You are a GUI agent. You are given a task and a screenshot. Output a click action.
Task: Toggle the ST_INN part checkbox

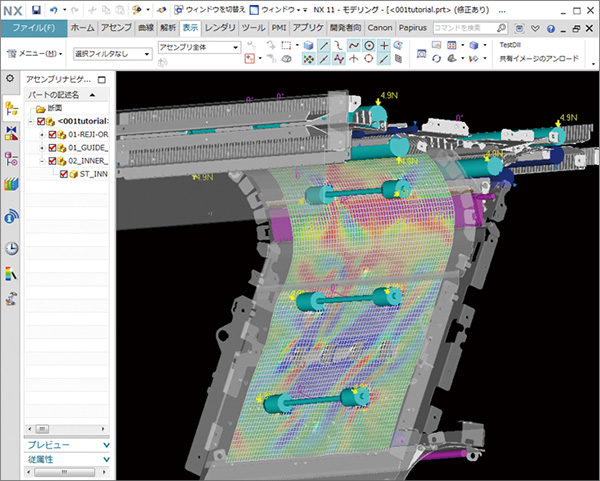click(64, 174)
